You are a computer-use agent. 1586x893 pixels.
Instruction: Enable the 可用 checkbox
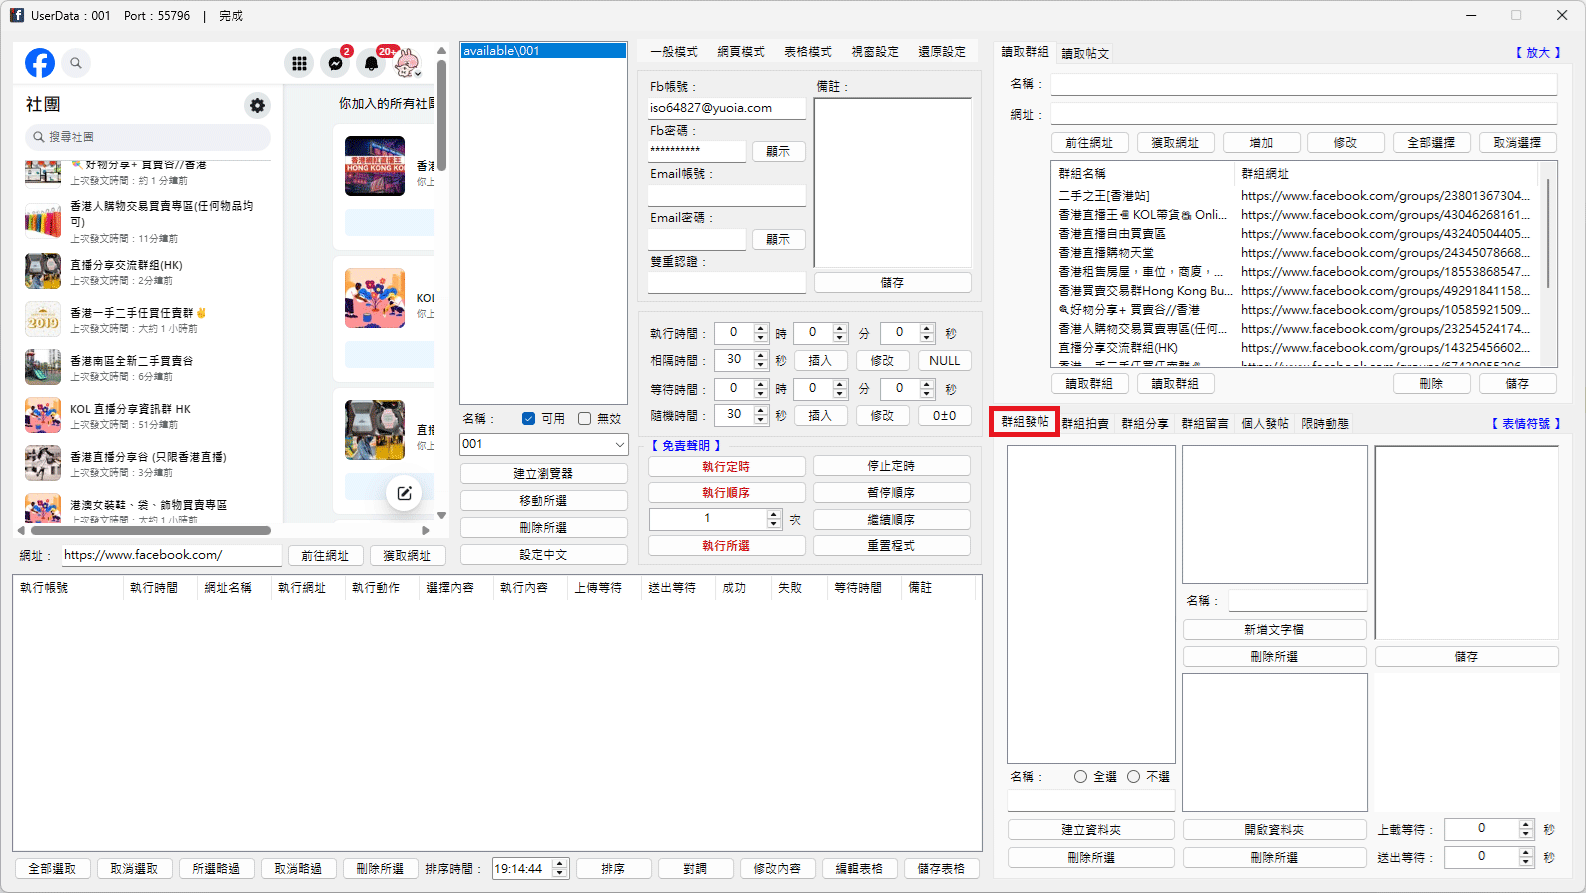click(x=528, y=419)
